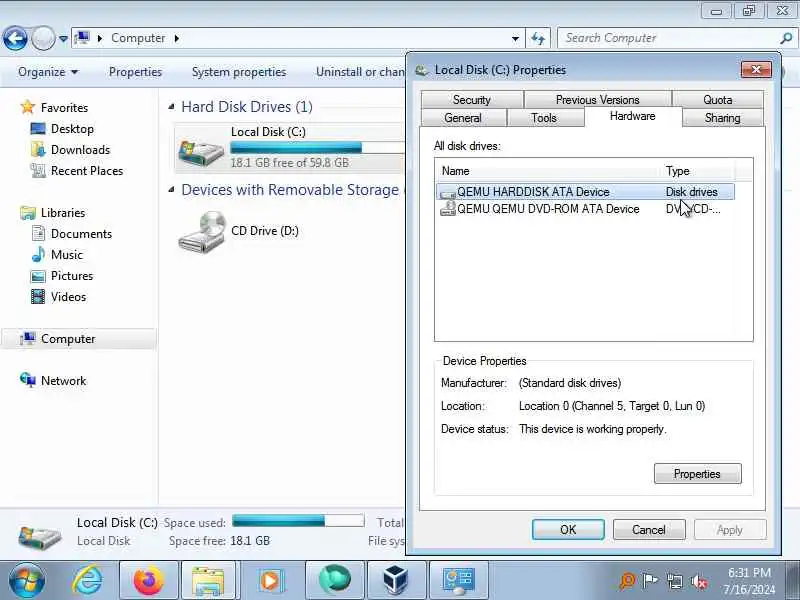Open the recent pages dropdown arrow
Viewport: 800px width, 600px height.
pyautogui.click(x=63, y=39)
